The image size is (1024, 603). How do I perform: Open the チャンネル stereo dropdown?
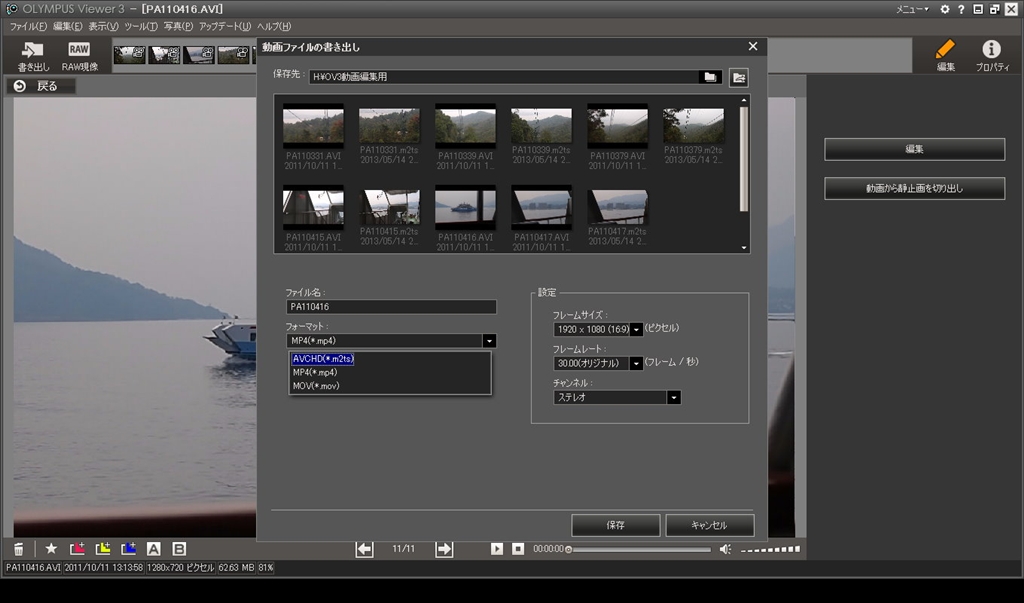point(674,397)
